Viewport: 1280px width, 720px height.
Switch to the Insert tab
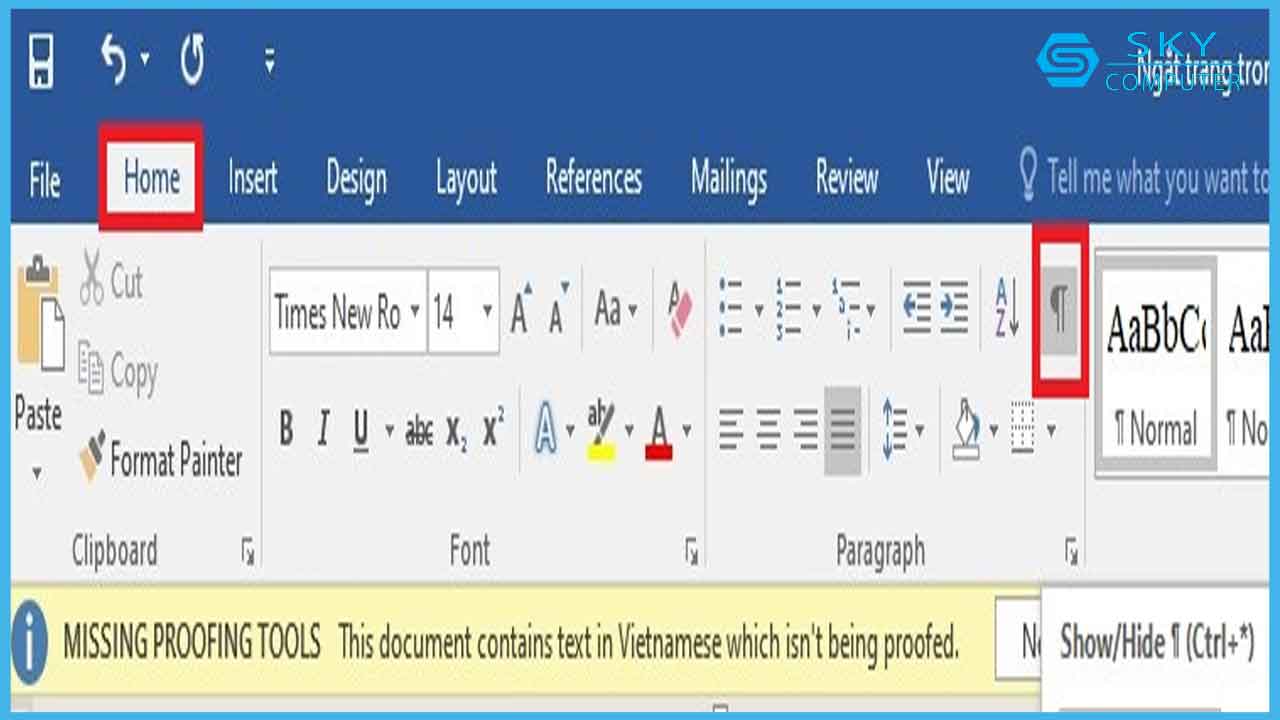(252, 179)
